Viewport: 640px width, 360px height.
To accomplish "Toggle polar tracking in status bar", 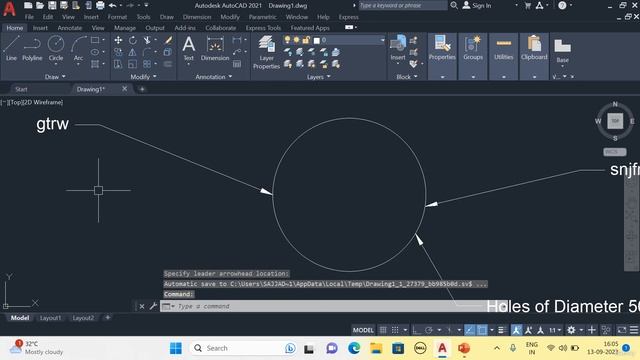I will [429, 330].
